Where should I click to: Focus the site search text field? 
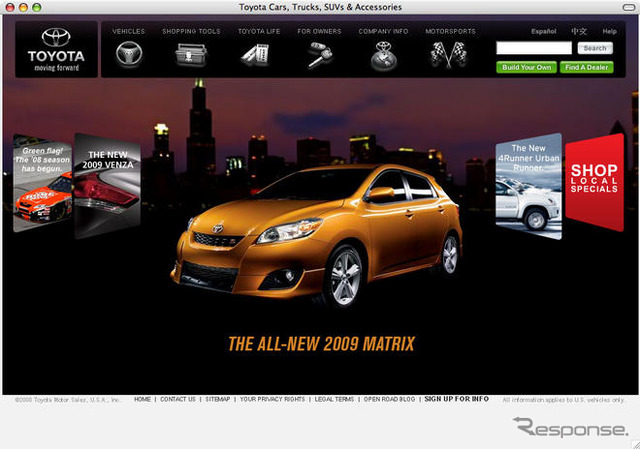(534, 48)
